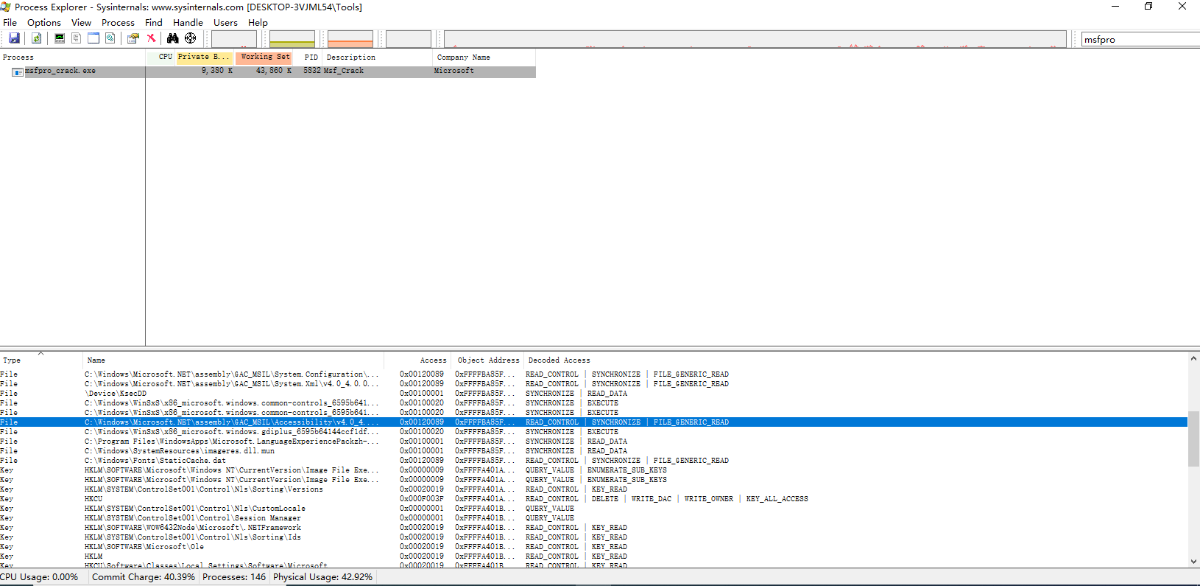Sort by the Description column header
Viewport: 1200px width, 586px height.
click(x=378, y=57)
